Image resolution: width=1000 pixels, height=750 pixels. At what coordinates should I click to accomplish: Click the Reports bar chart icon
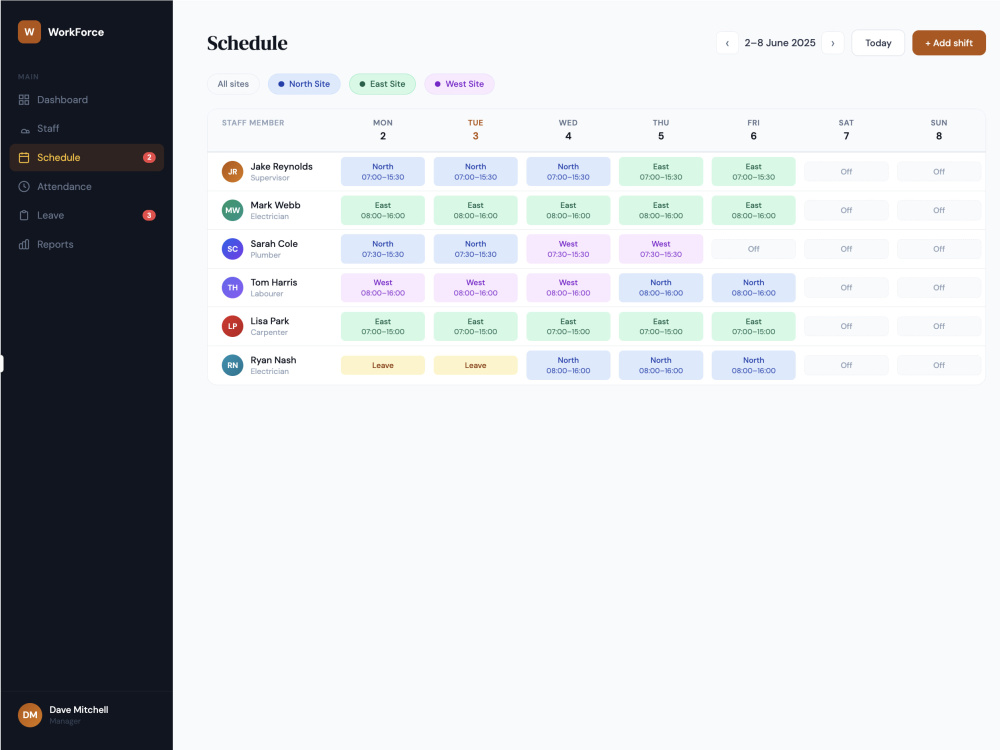[24, 244]
